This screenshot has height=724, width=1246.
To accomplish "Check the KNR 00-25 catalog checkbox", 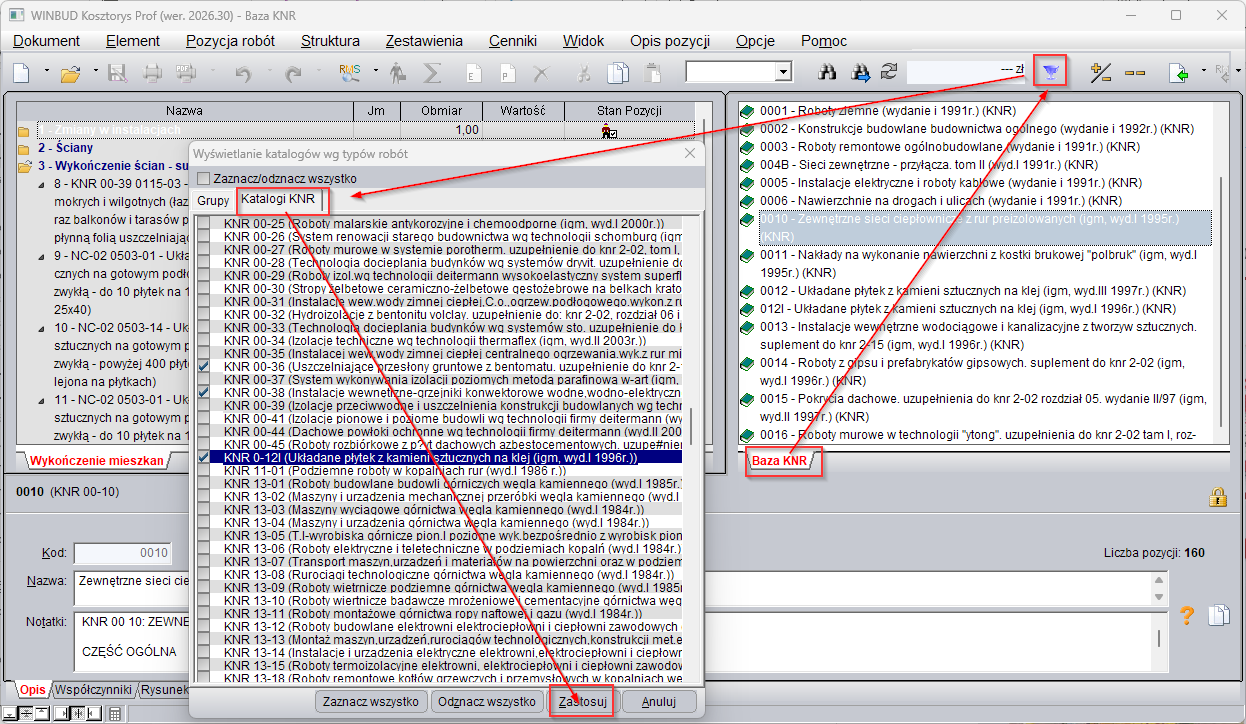I will (x=204, y=223).
